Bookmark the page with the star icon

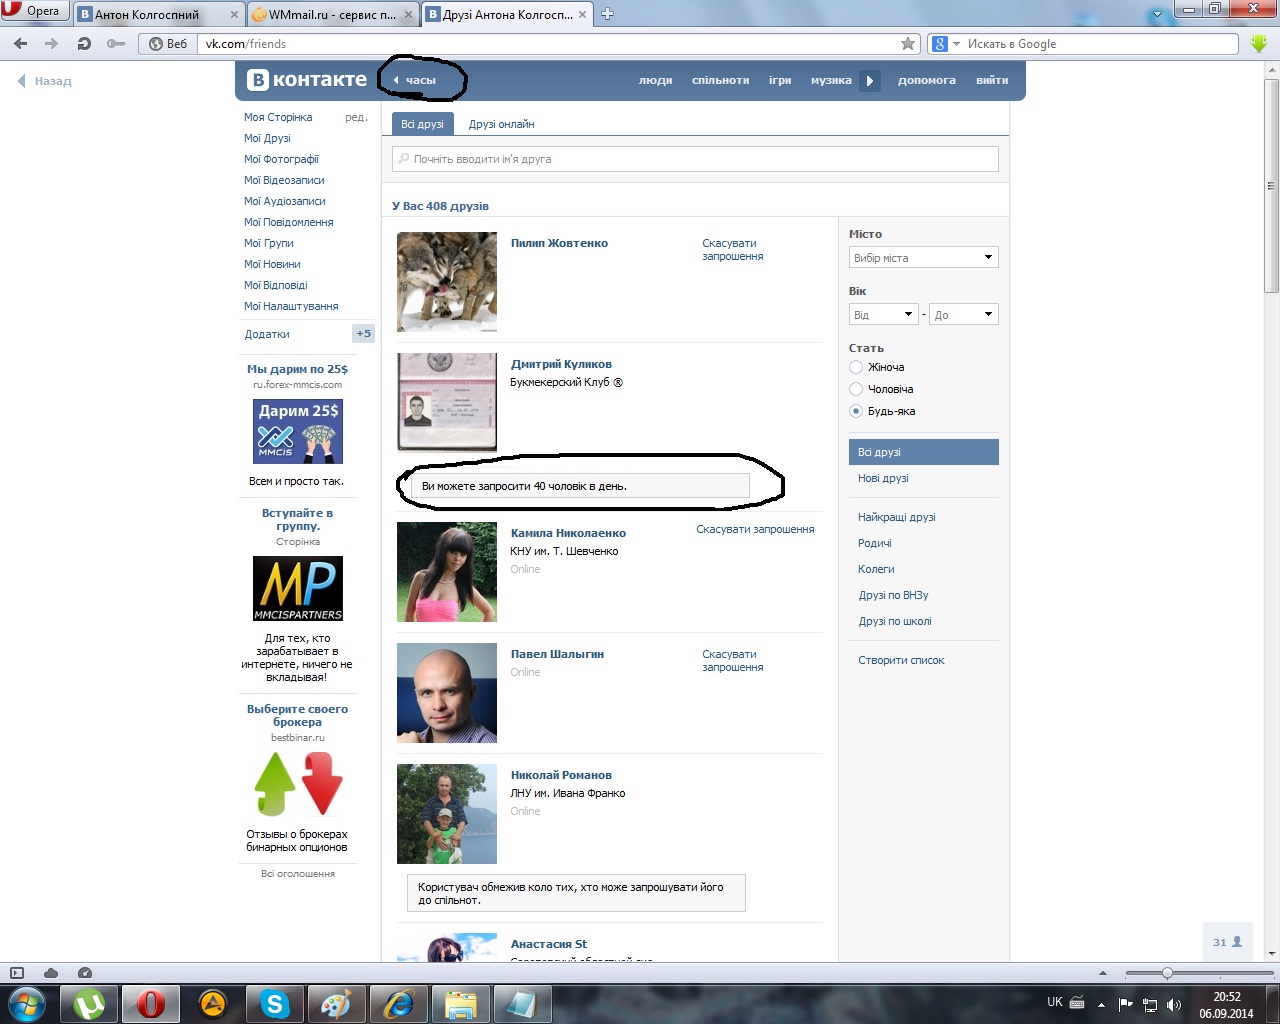click(x=908, y=44)
